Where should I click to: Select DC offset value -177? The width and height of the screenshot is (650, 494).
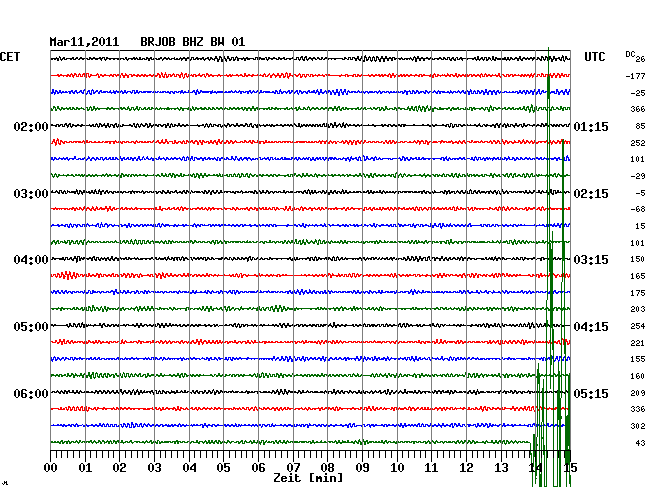point(635,76)
